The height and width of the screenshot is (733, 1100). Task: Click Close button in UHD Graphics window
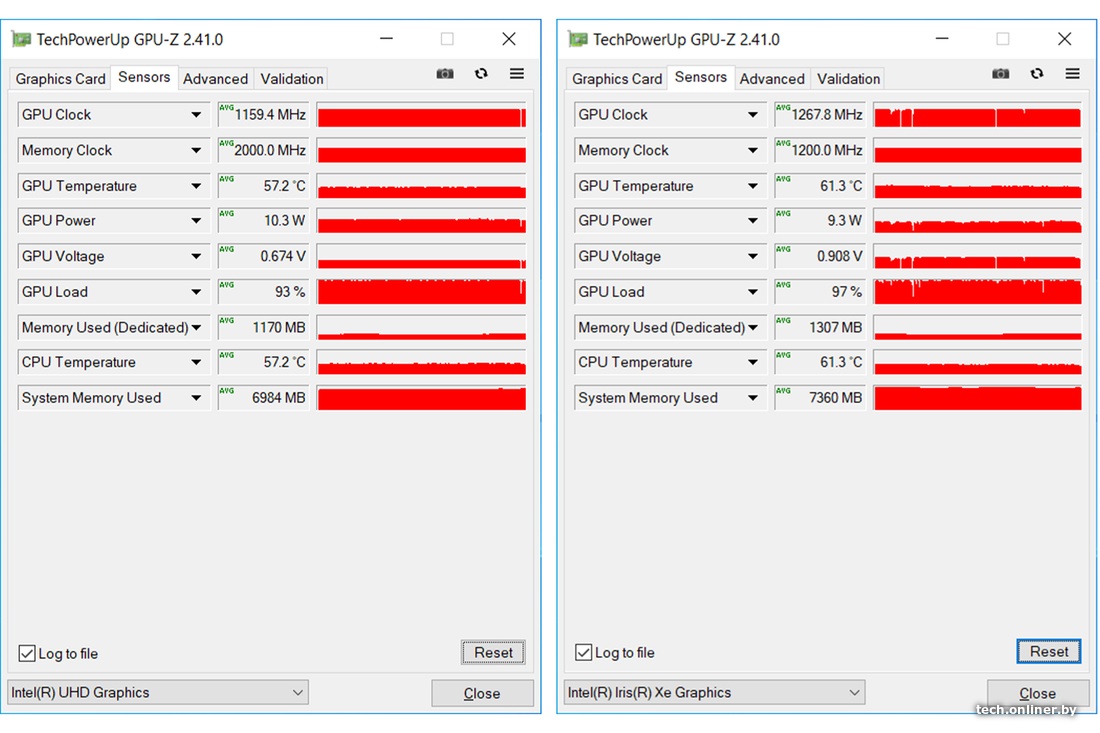pyautogui.click(x=482, y=693)
